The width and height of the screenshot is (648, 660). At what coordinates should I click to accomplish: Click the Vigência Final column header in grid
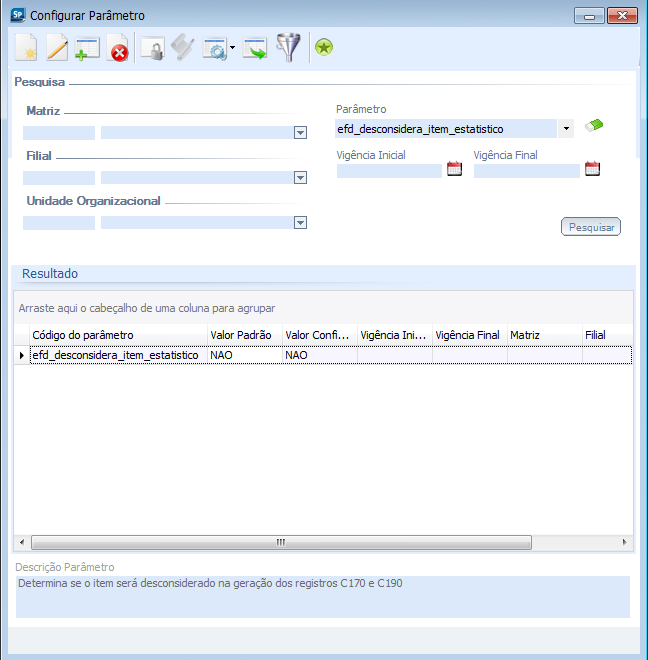click(x=470, y=335)
